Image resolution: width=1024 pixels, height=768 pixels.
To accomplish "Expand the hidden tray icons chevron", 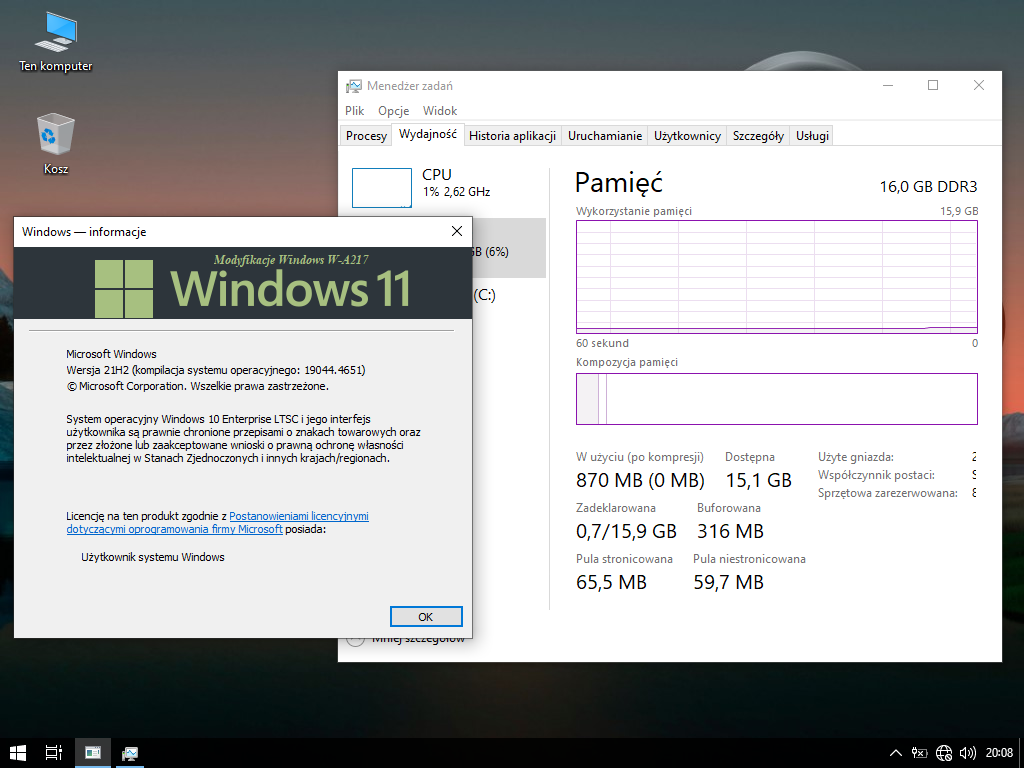I will point(896,753).
